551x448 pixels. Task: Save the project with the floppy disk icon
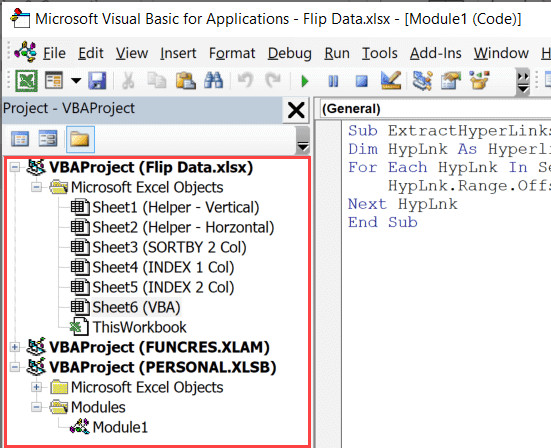tap(97, 80)
